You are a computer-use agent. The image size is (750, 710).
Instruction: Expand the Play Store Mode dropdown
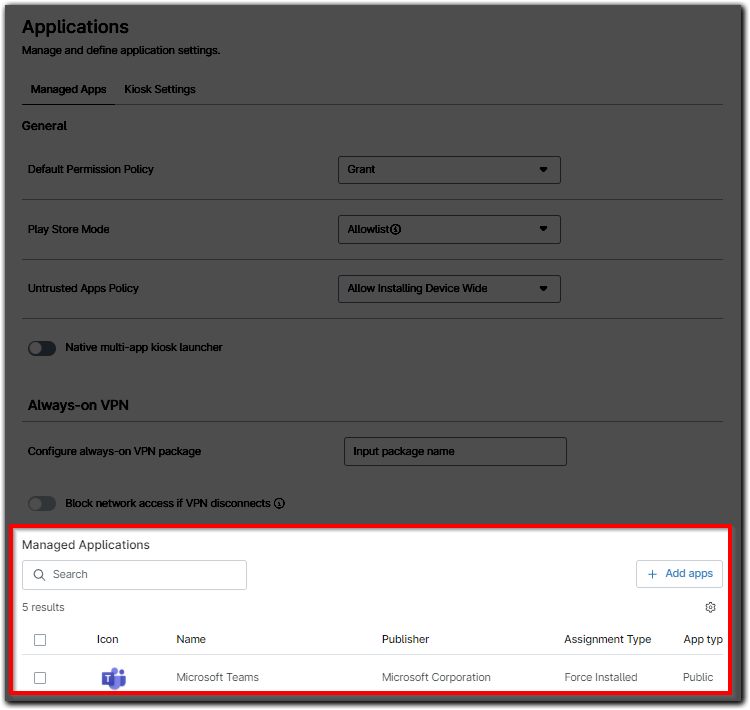click(x=449, y=229)
